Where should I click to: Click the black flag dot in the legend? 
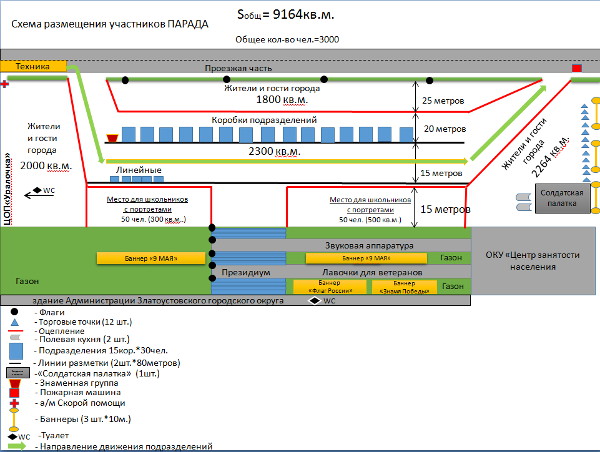(x=16, y=313)
